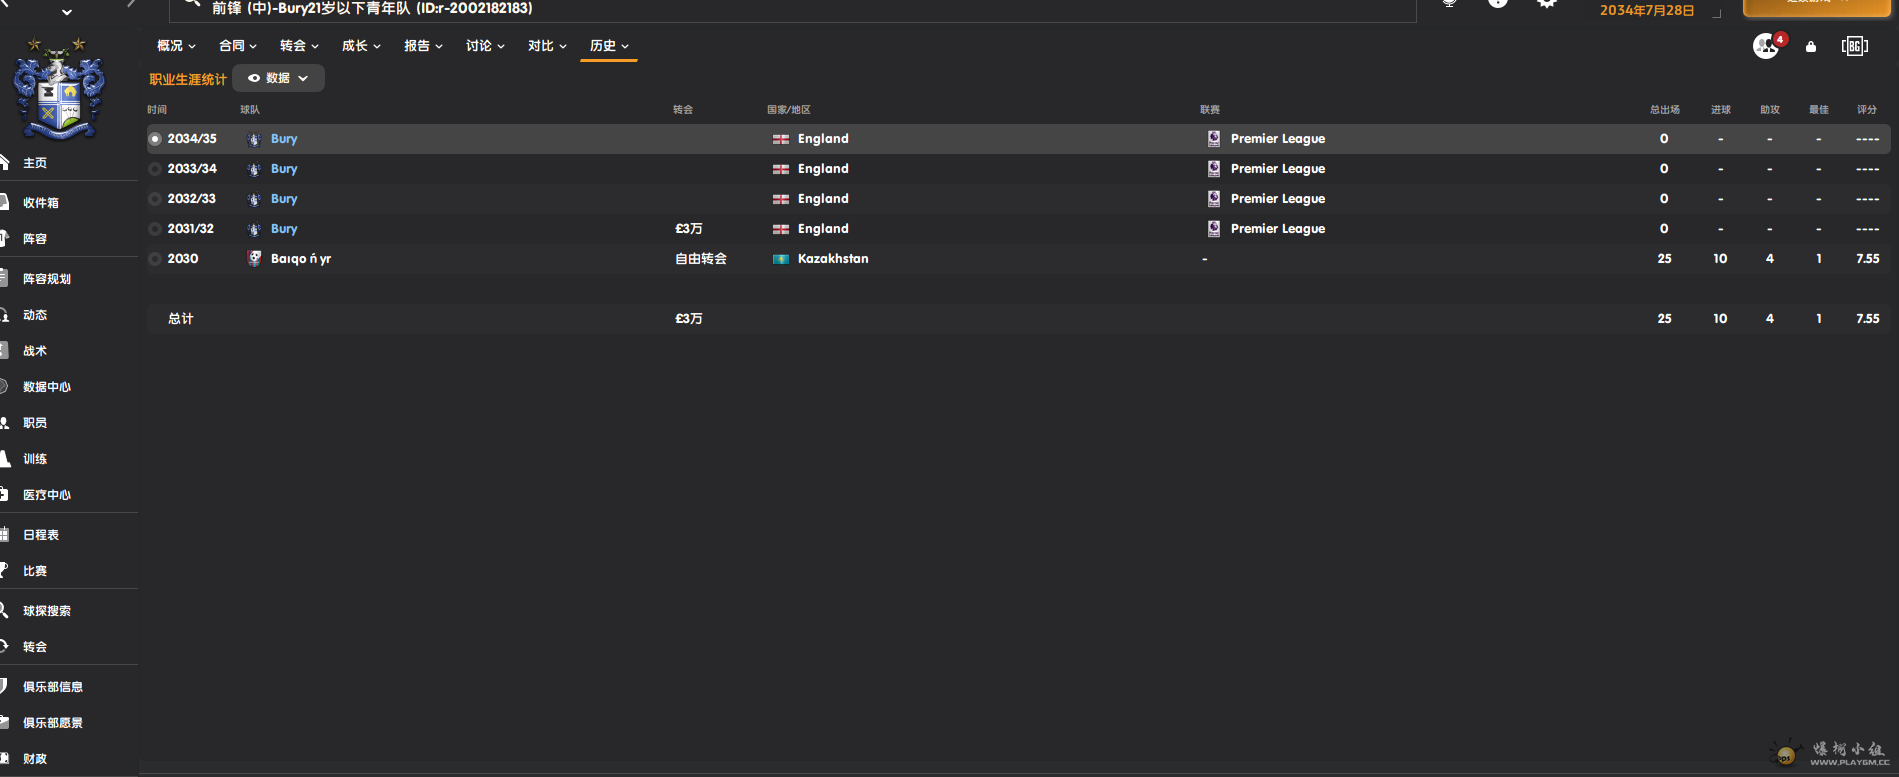Select the 2030 season radio button

(155, 259)
